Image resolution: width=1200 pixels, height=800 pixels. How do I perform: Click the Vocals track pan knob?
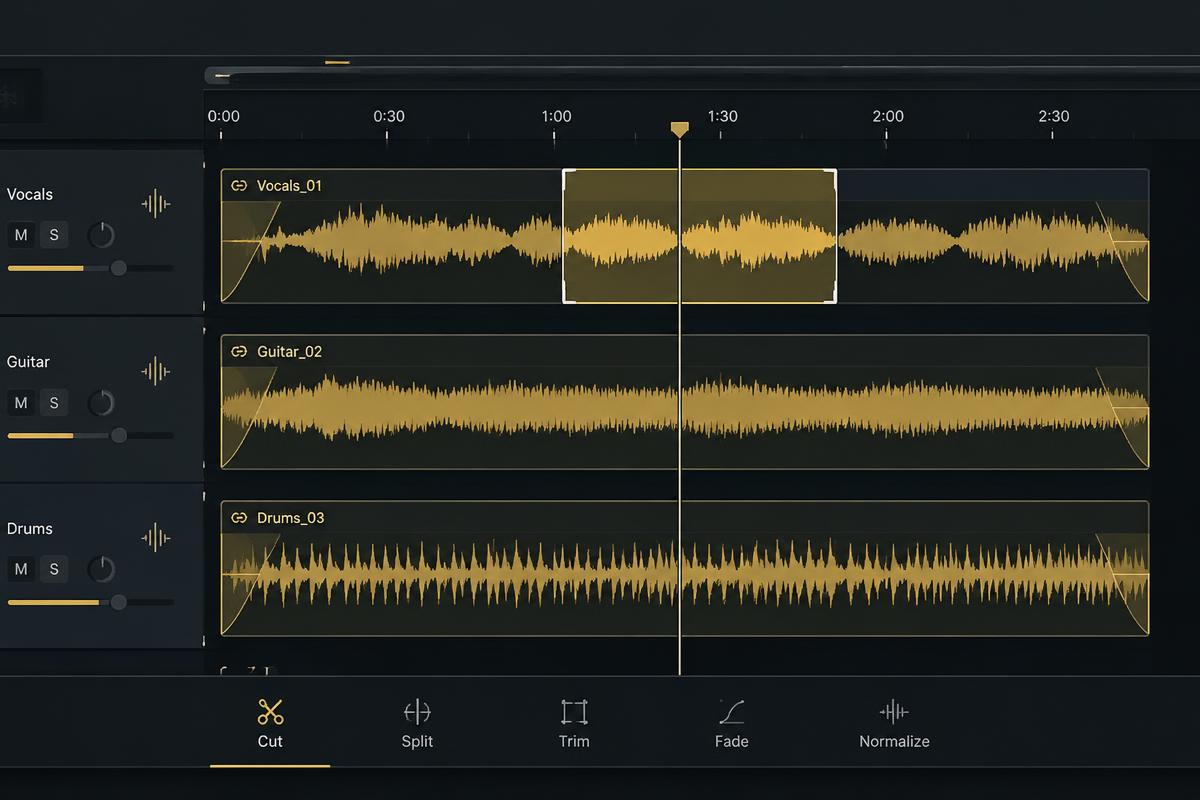(x=101, y=236)
